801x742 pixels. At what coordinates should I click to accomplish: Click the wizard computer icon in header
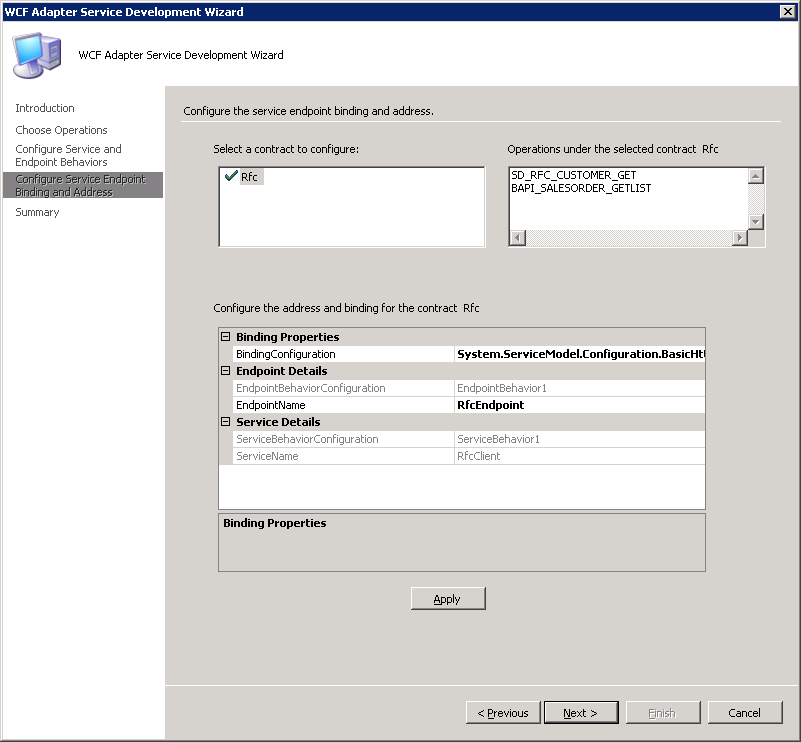(37, 56)
